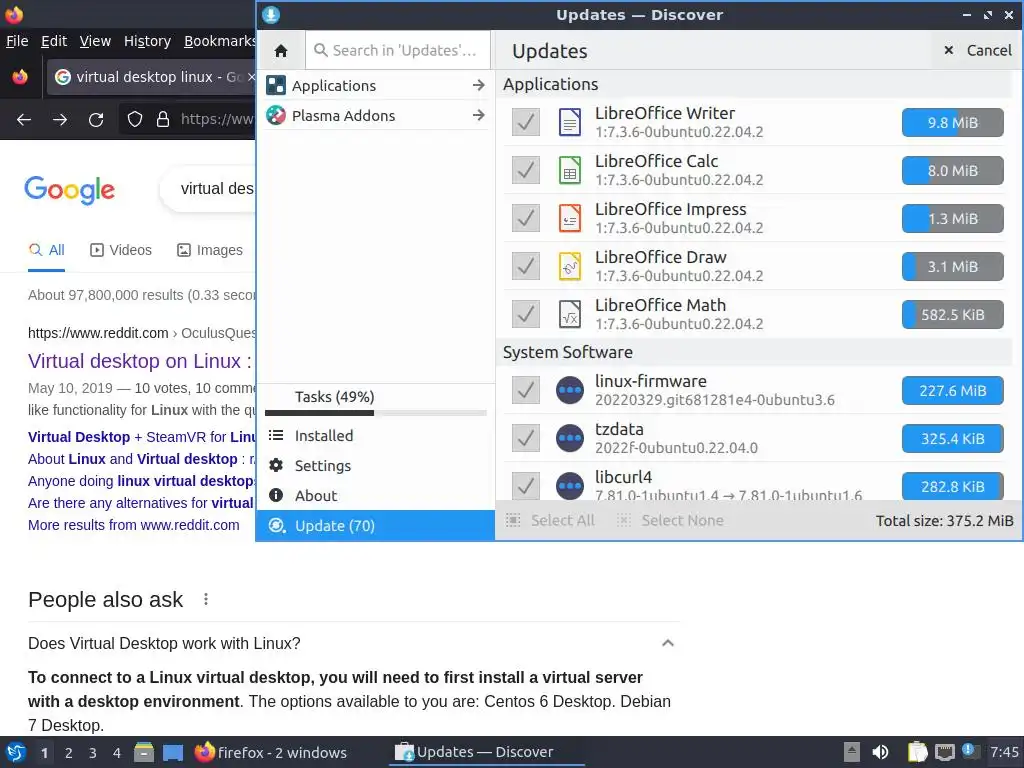Click the Installed list icon
Viewport: 1024px width, 768px height.
click(276, 435)
